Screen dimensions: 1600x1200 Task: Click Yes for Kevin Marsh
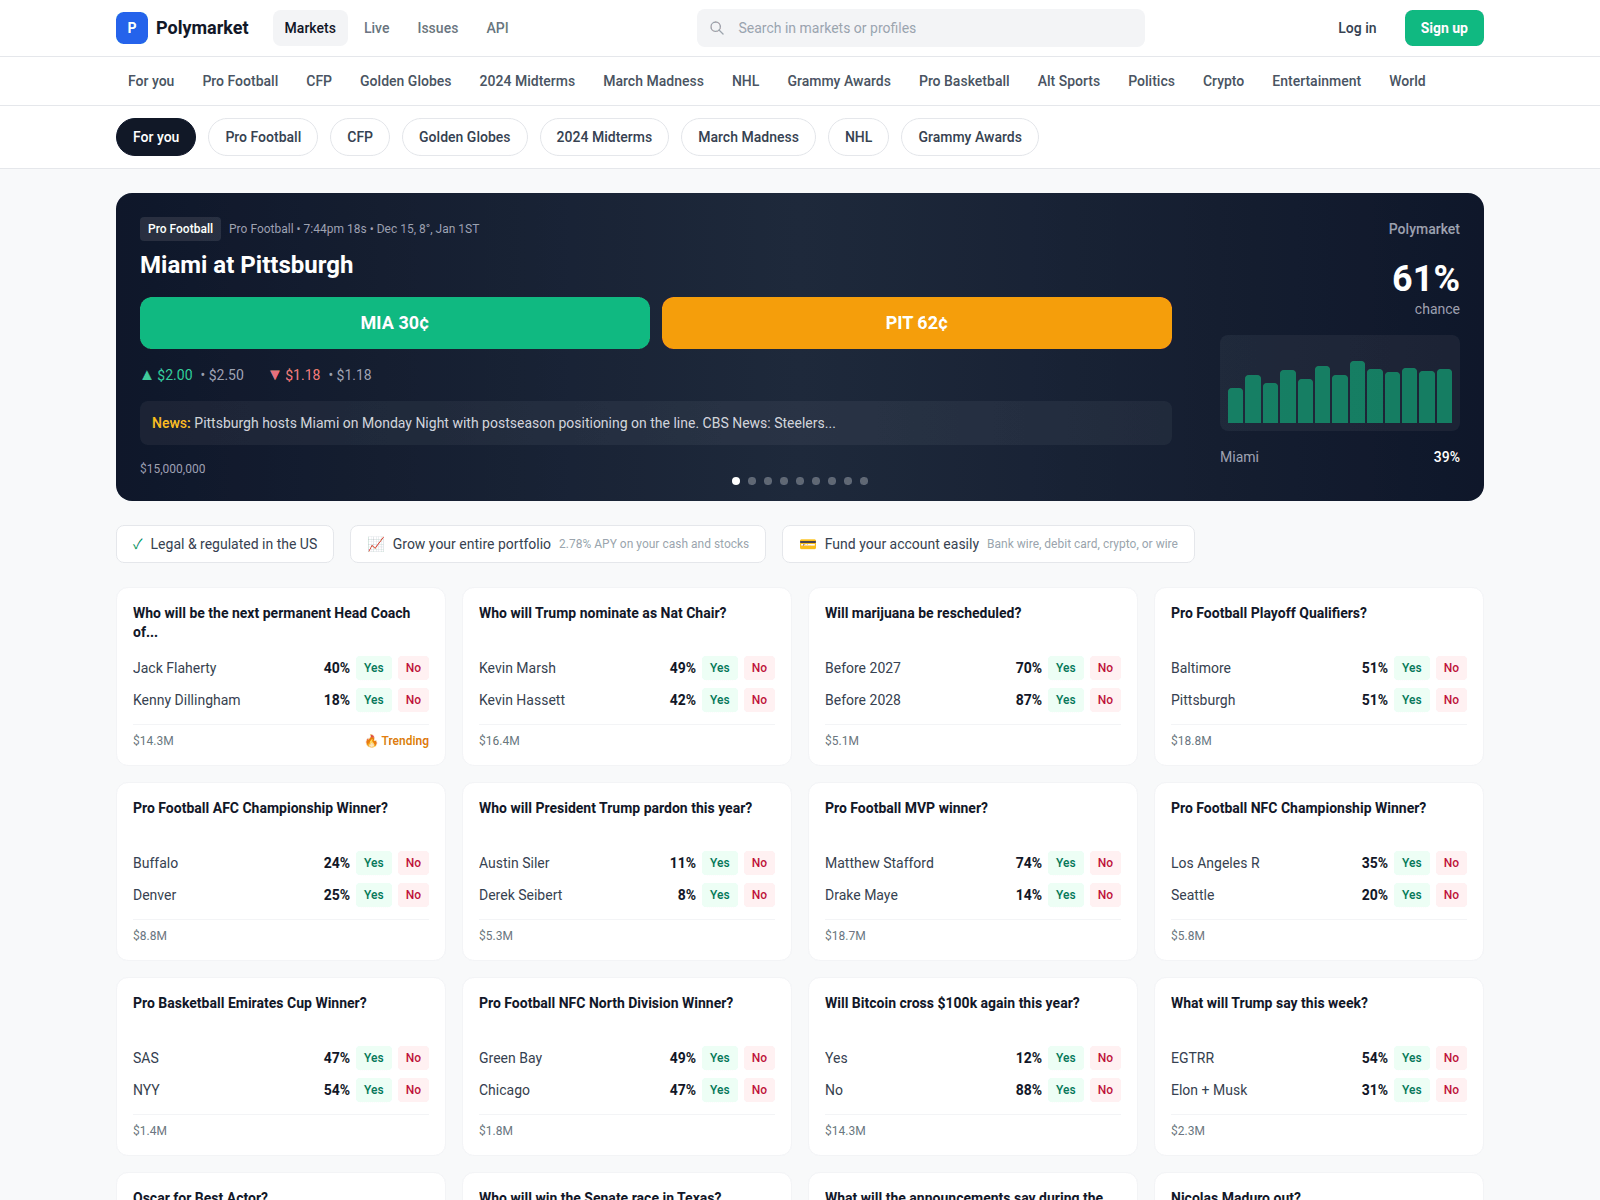point(720,668)
